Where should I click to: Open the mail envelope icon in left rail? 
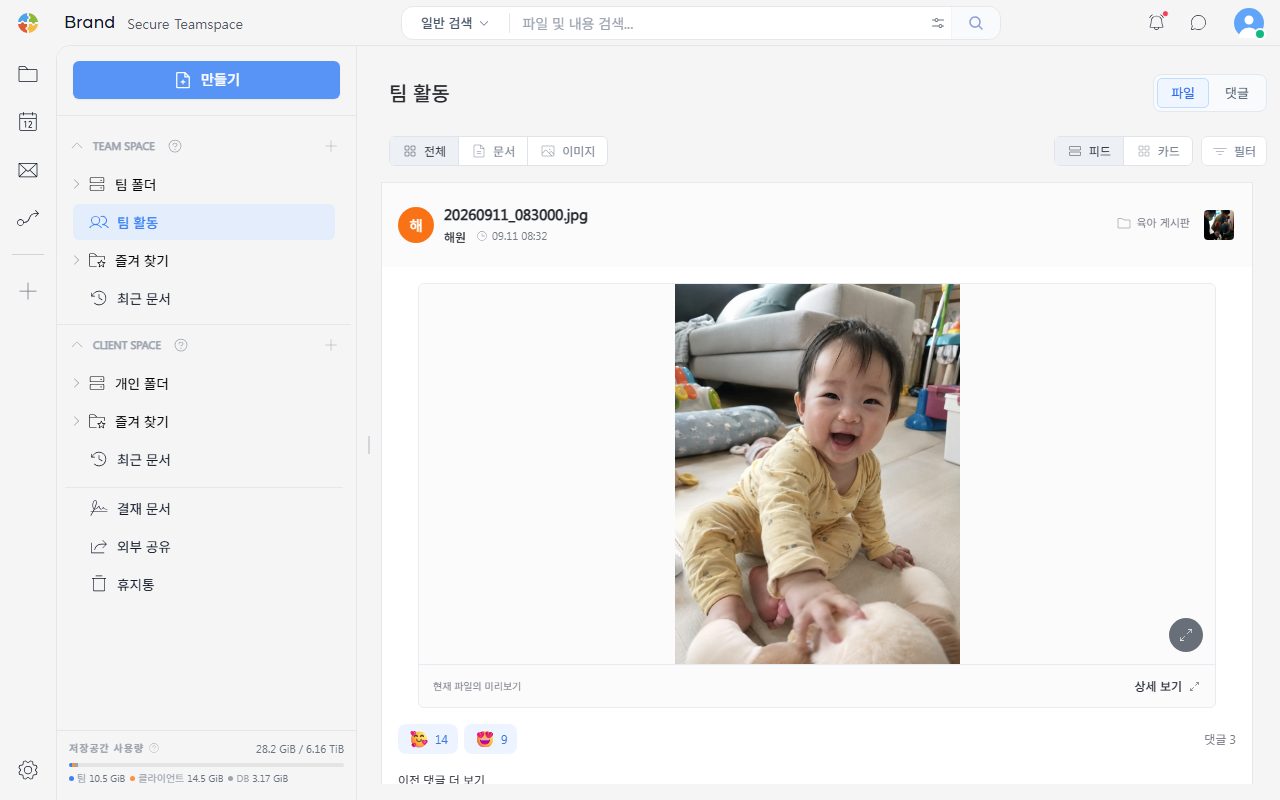(28, 170)
